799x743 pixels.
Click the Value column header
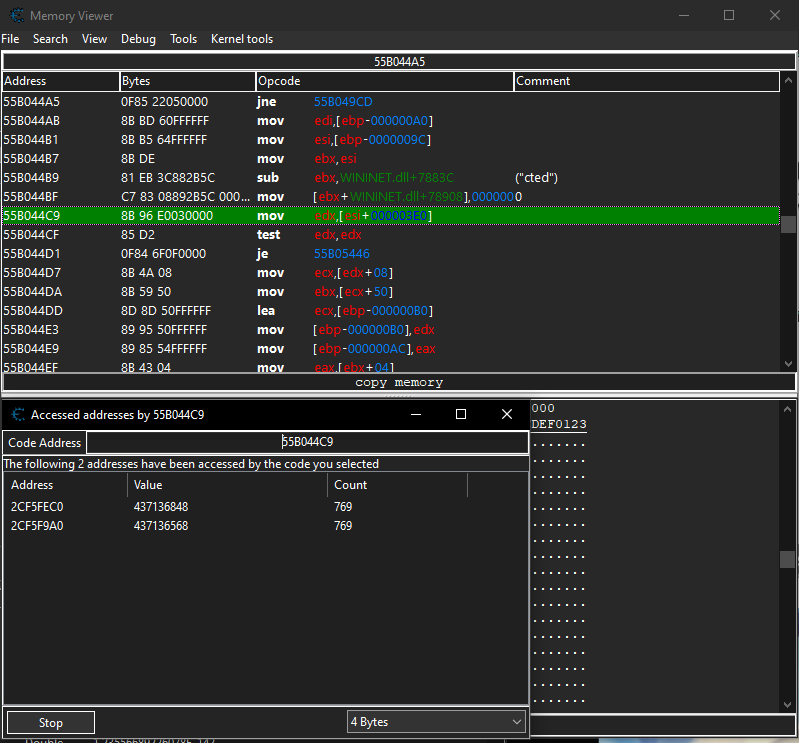pos(227,485)
